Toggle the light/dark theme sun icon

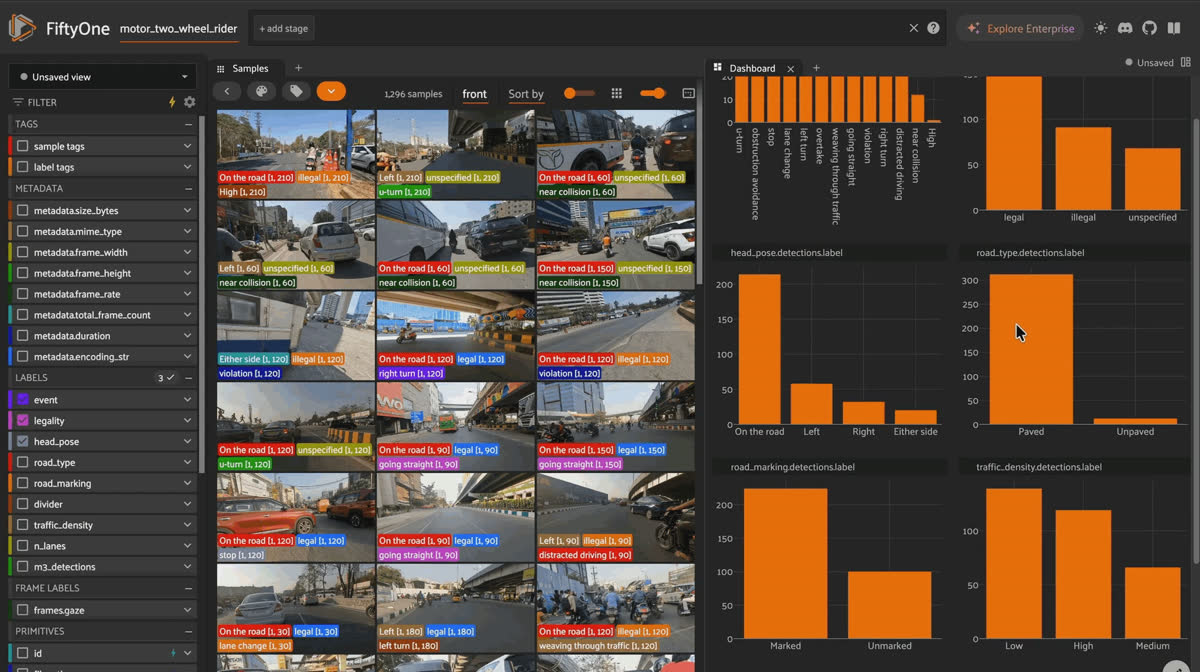pos(1101,28)
